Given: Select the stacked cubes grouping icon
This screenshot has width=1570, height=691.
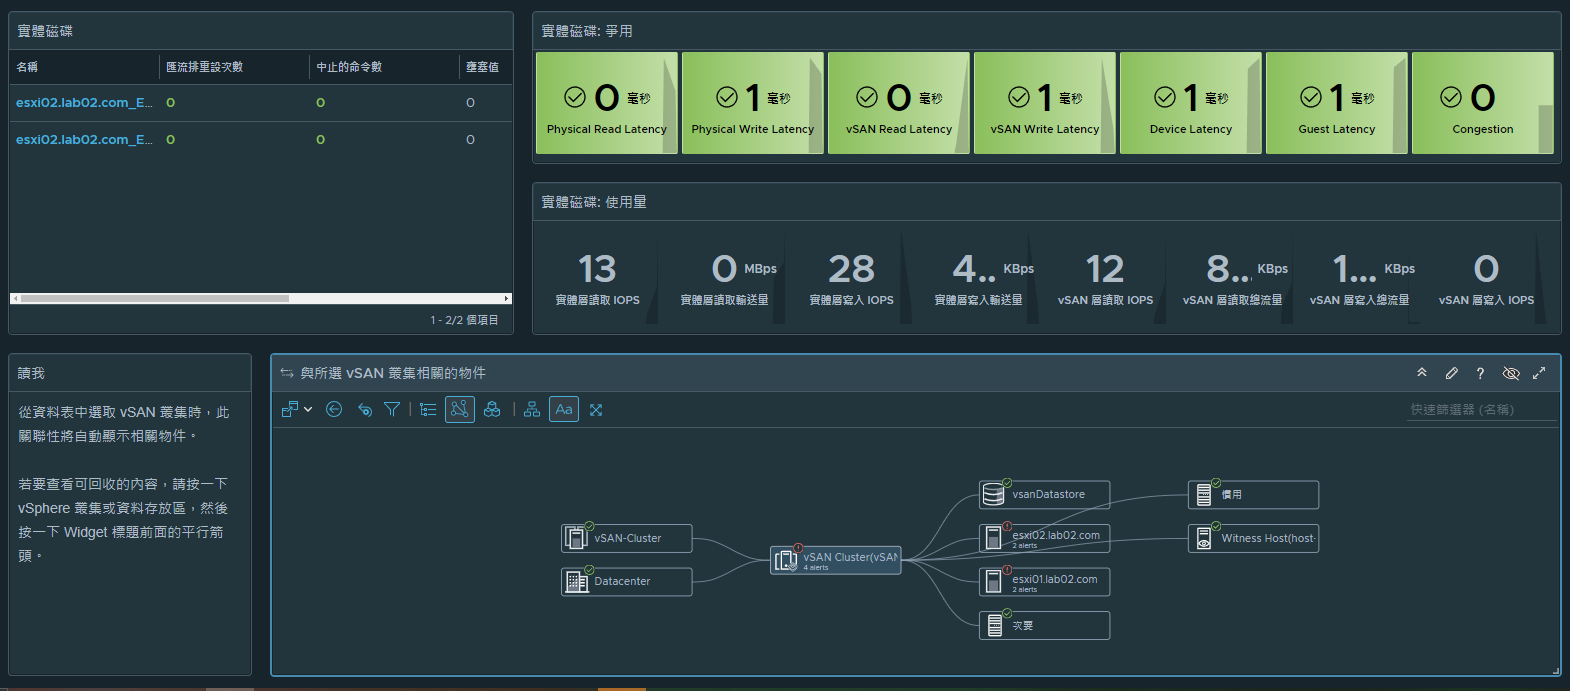Looking at the screenshot, I should tap(492, 409).
